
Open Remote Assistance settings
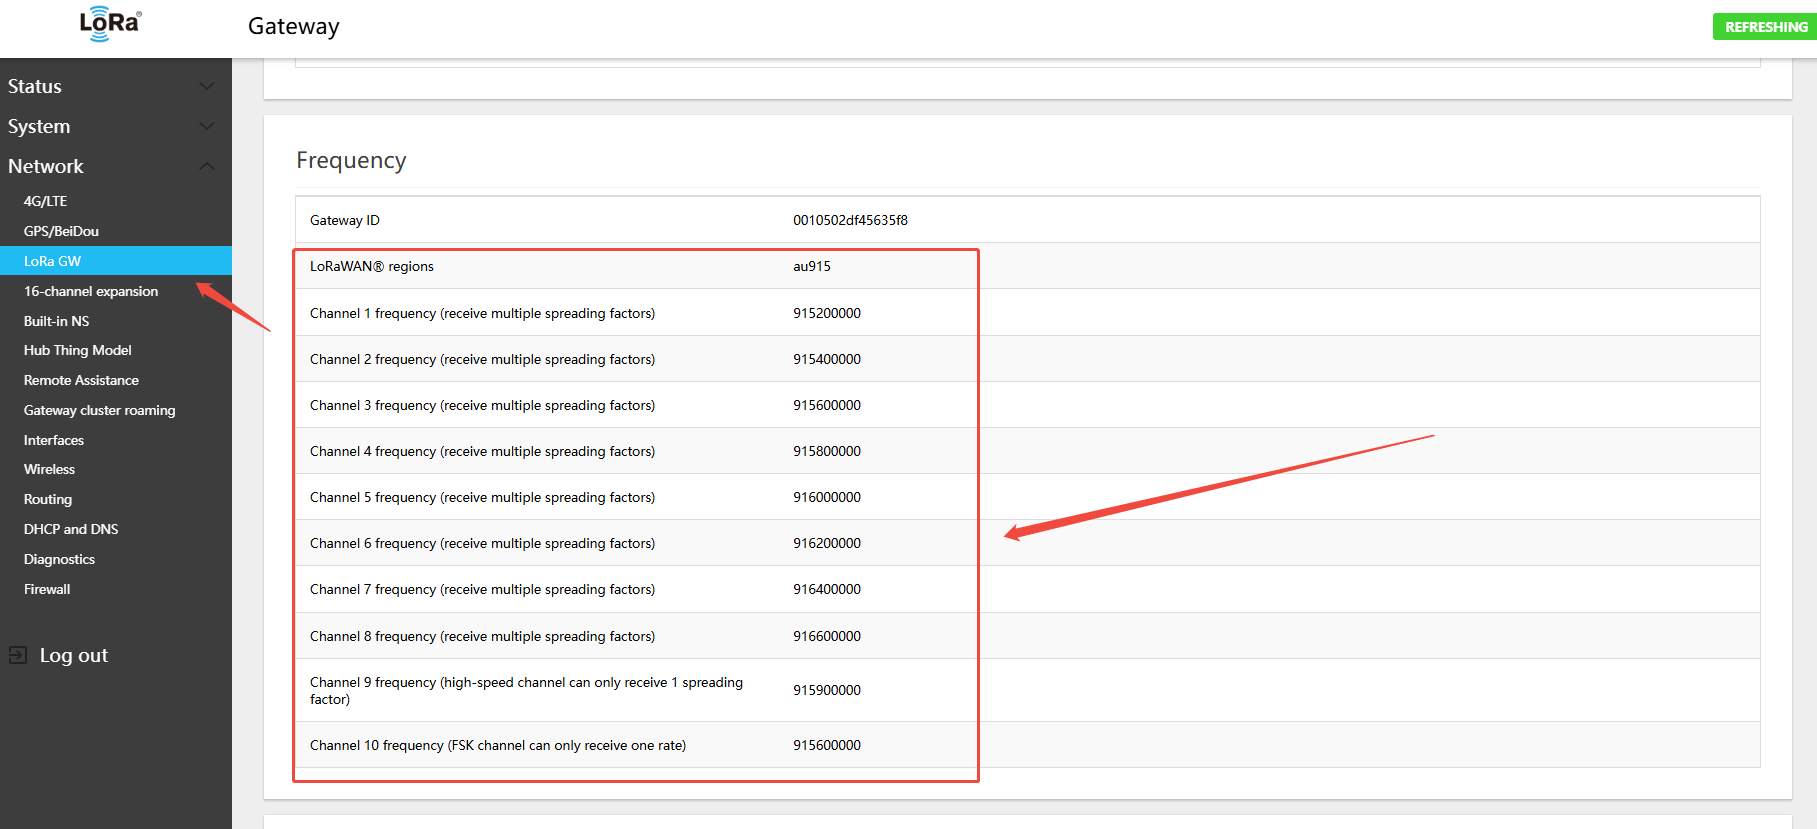[81, 380]
